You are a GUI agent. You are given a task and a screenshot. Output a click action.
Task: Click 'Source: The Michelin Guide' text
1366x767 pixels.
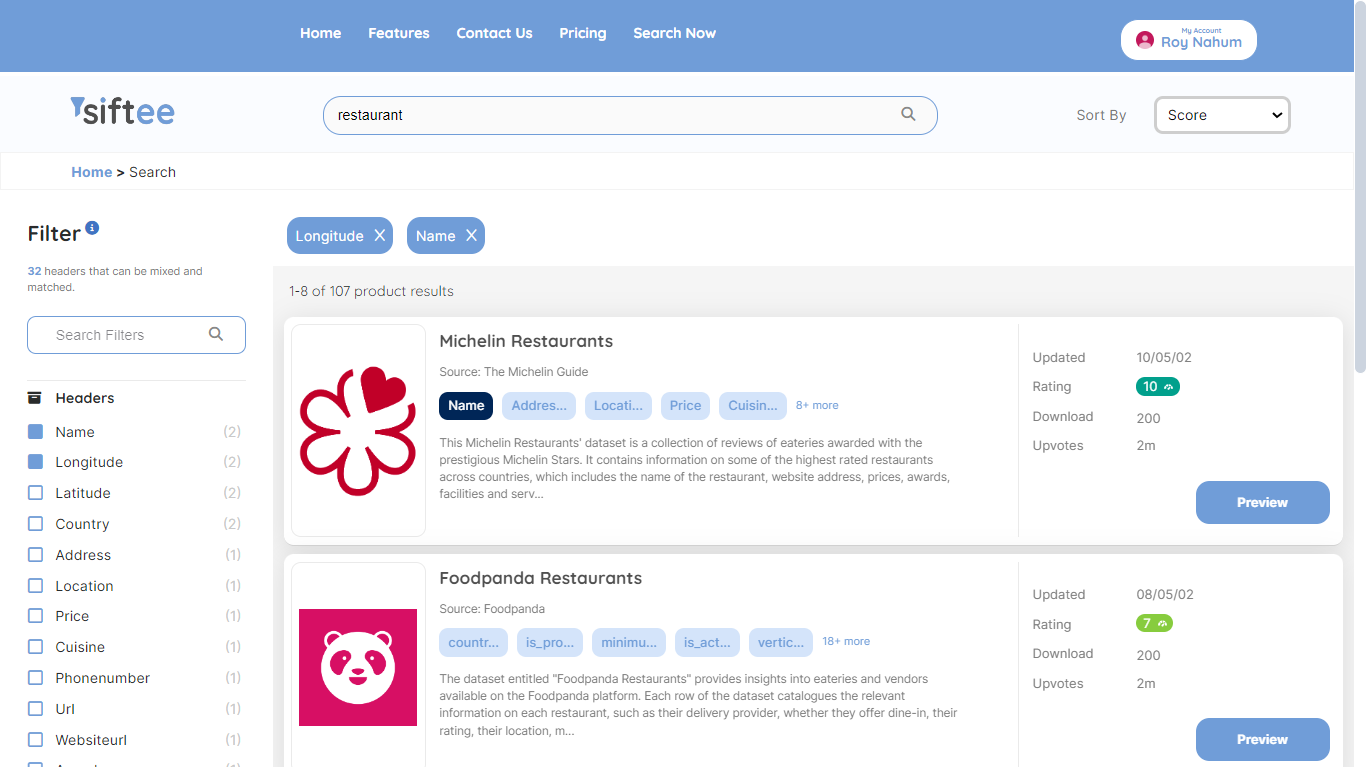(x=514, y=372)
